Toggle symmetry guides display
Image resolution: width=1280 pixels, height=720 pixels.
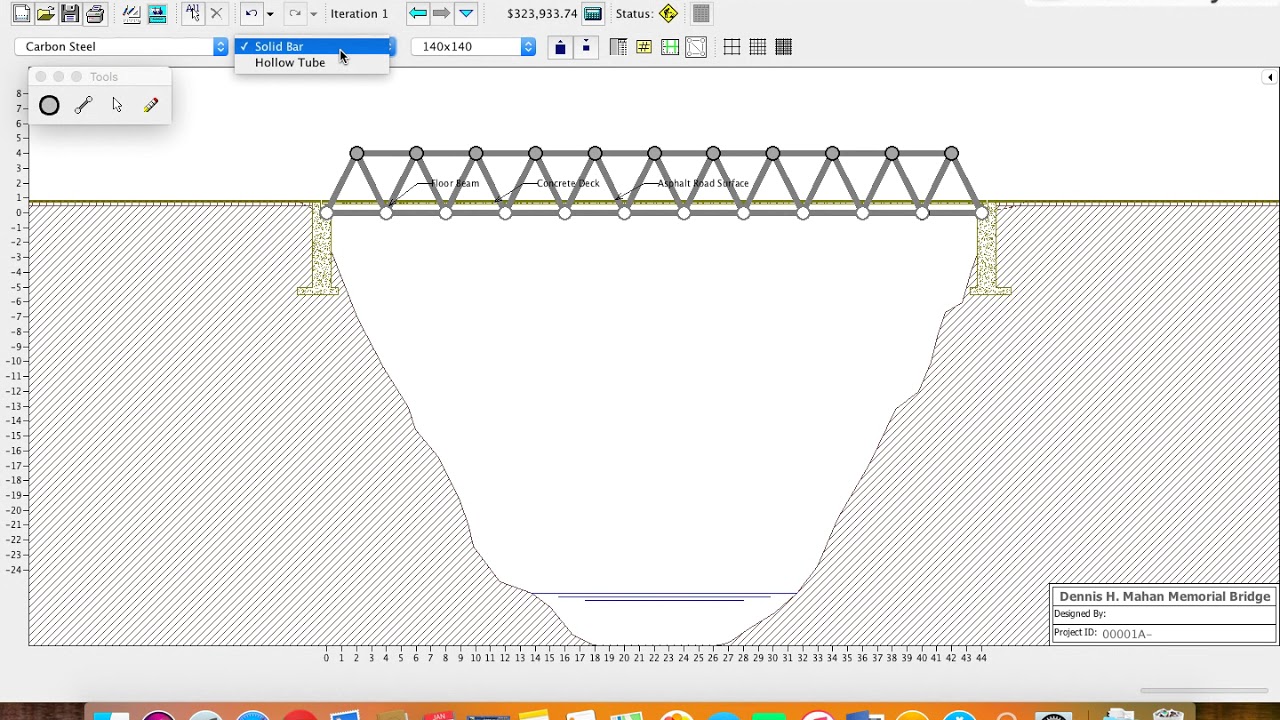[x=670, y=47]
